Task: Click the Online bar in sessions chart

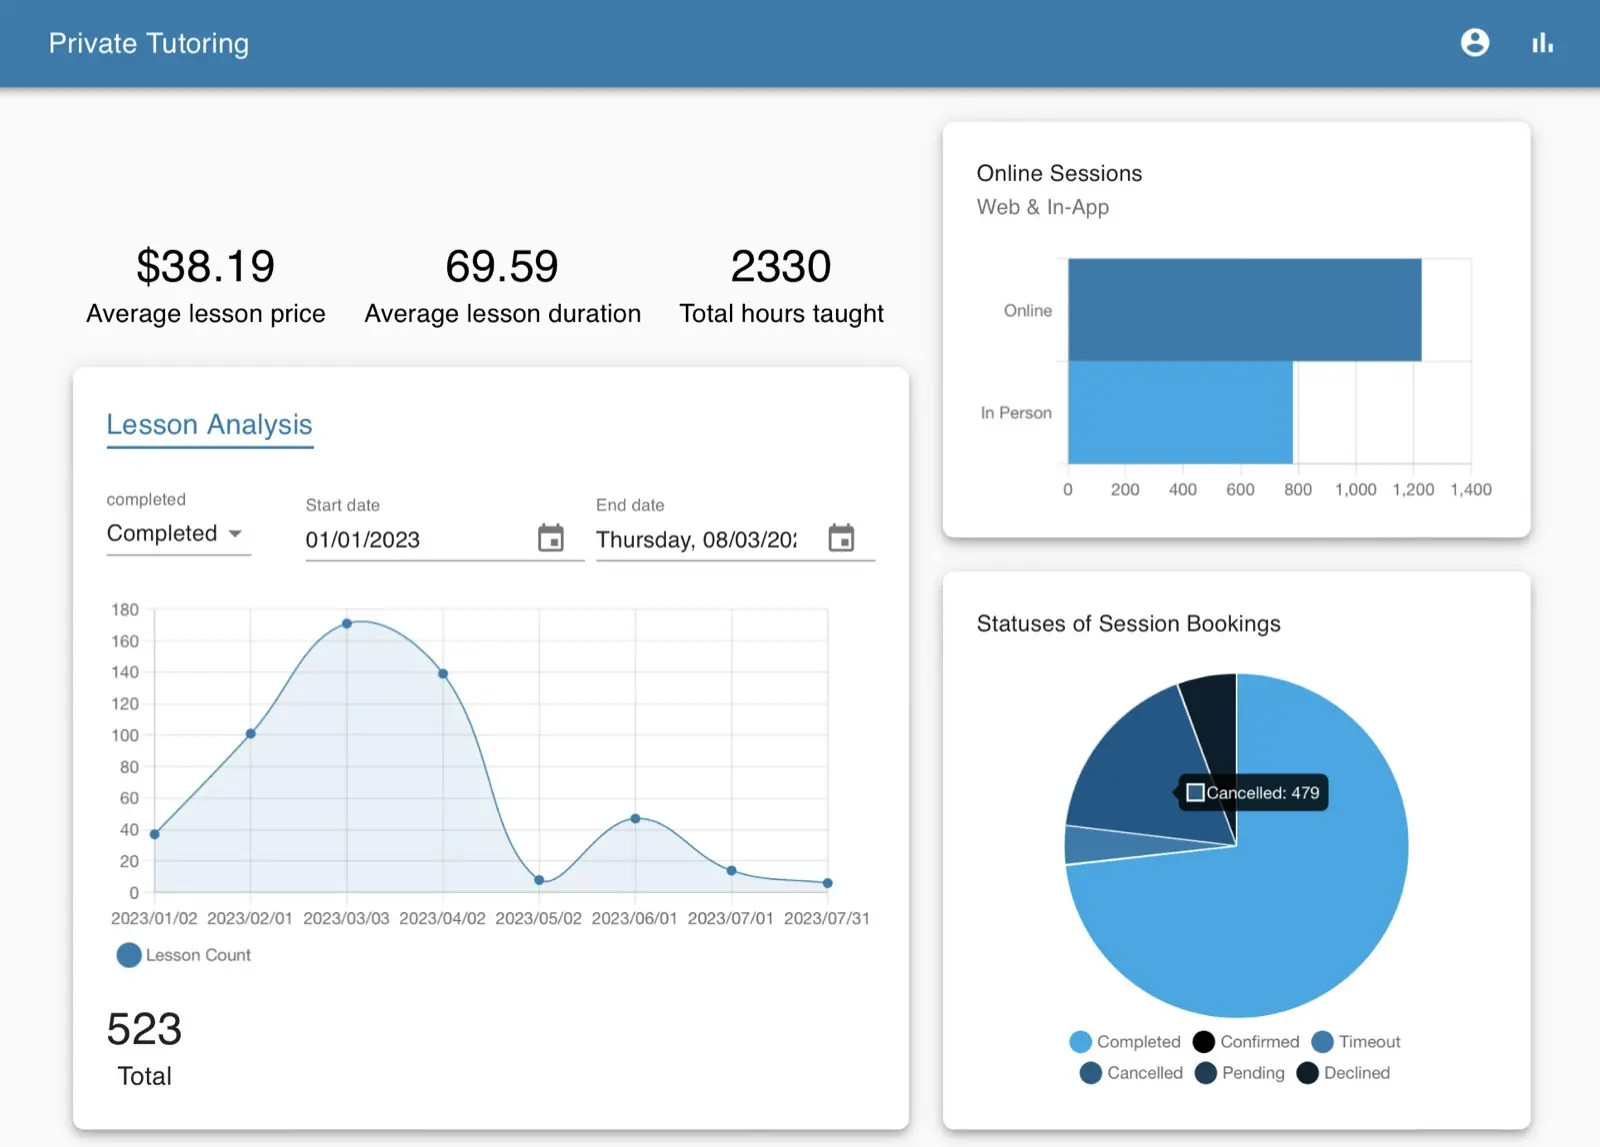Action: click(x=1245, y=310)
